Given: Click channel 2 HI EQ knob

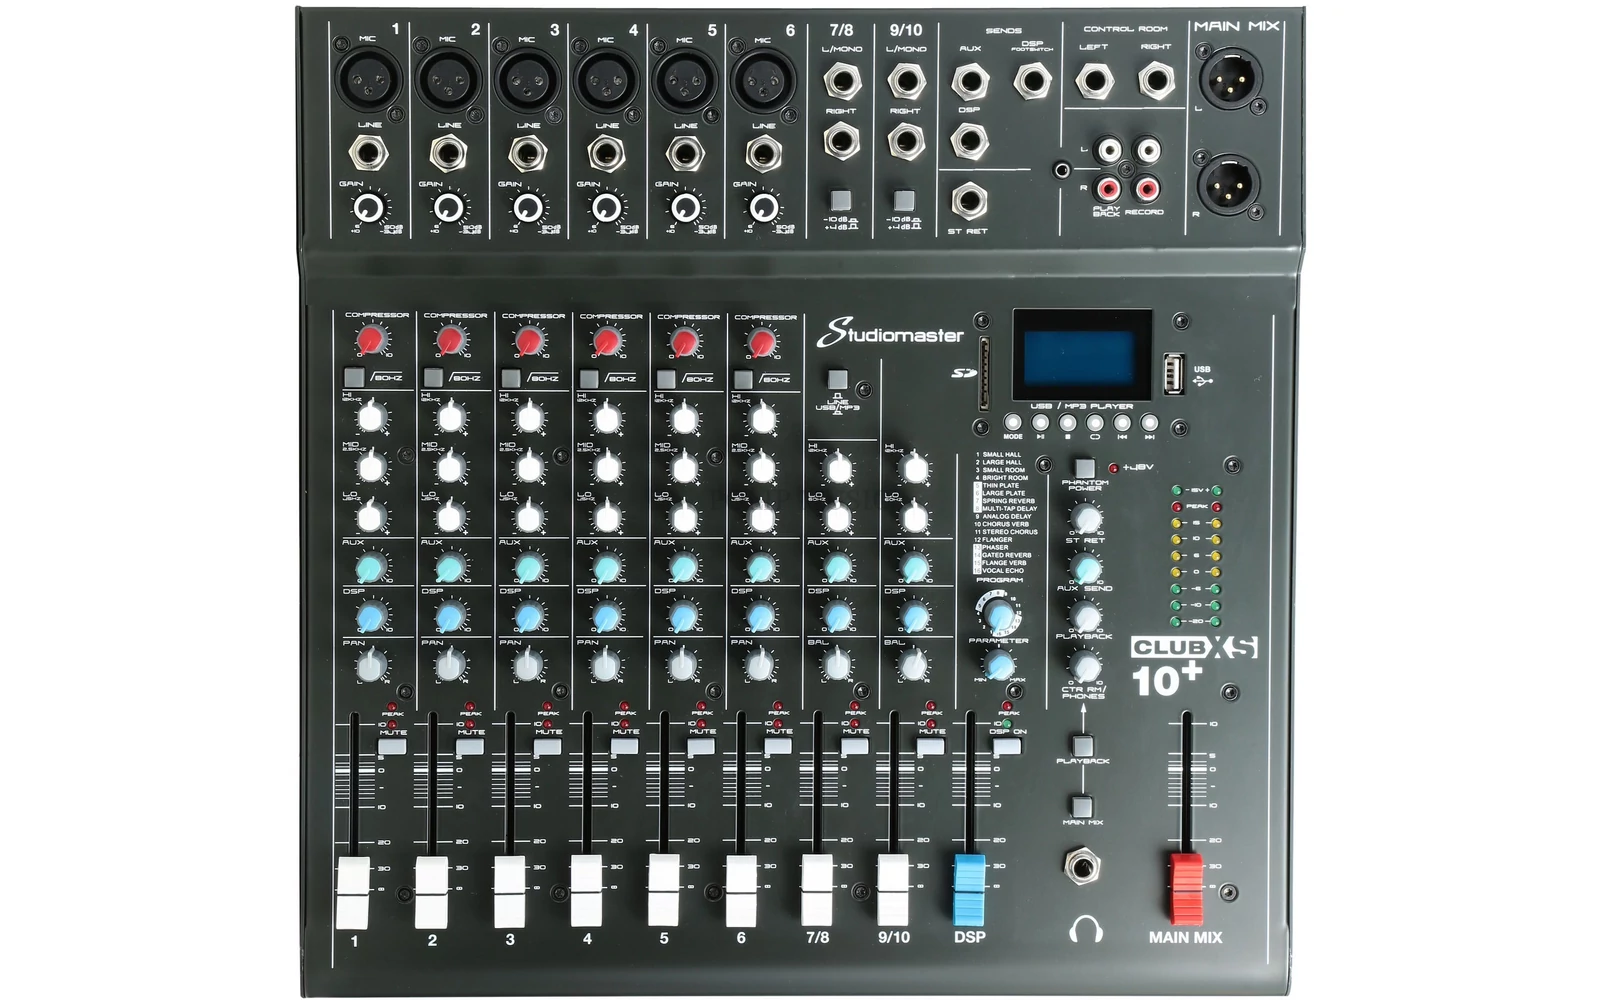Looking at the screenshot, I should pyautogui.click(x=450, y=417).
